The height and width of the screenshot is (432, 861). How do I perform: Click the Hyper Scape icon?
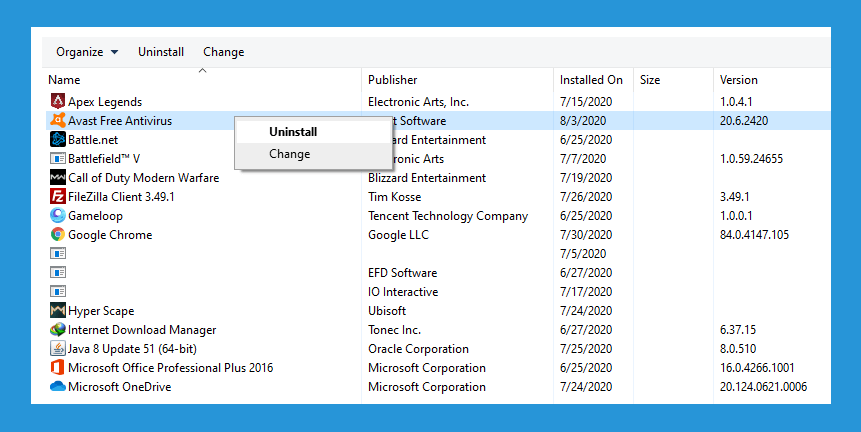point(58,310)
